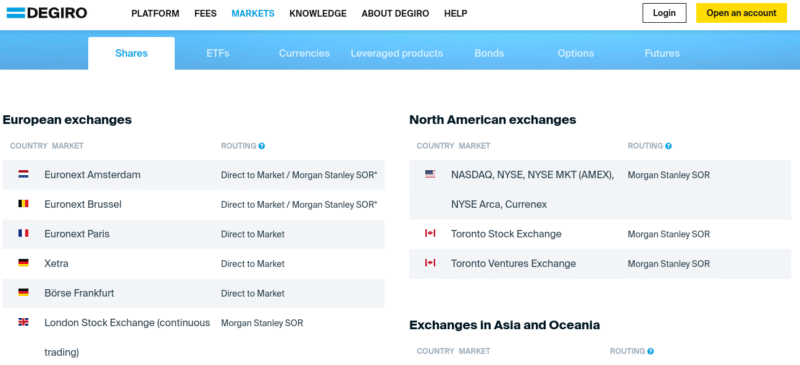Click the Routing help icon under Asia and Oceania
This screenshot has width=800, height=365.
(651, 351)
